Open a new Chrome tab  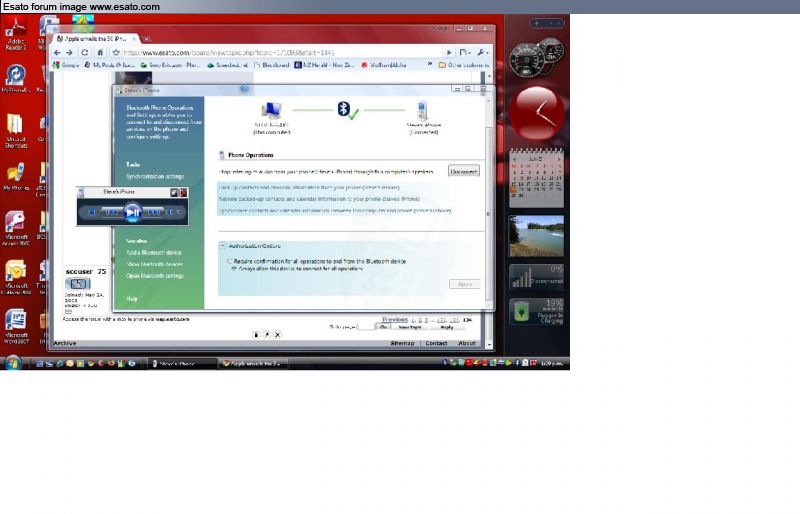[146, 39]
